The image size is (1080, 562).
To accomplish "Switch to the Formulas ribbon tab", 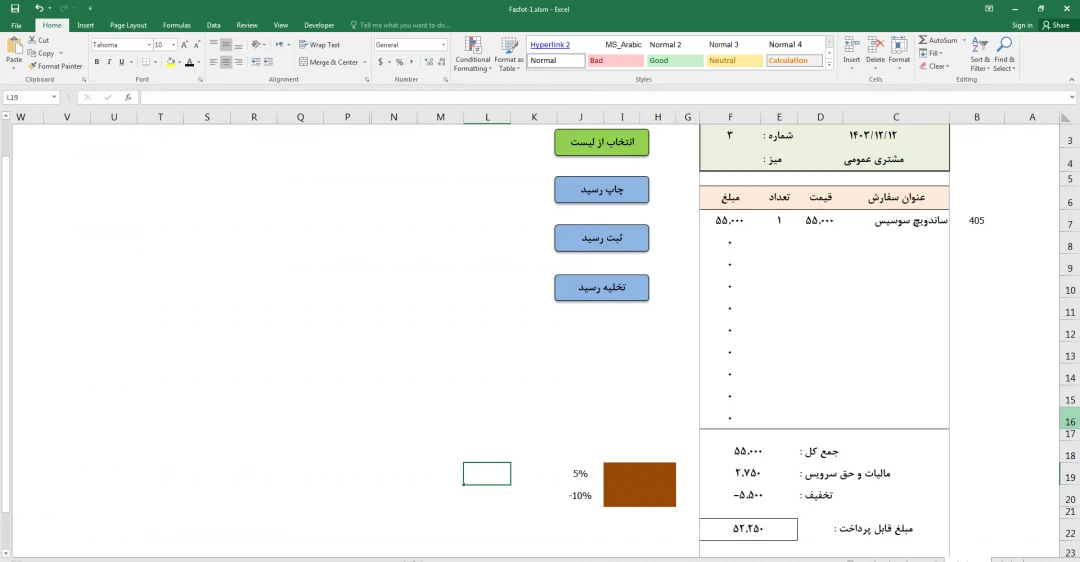I will point(176,25).
